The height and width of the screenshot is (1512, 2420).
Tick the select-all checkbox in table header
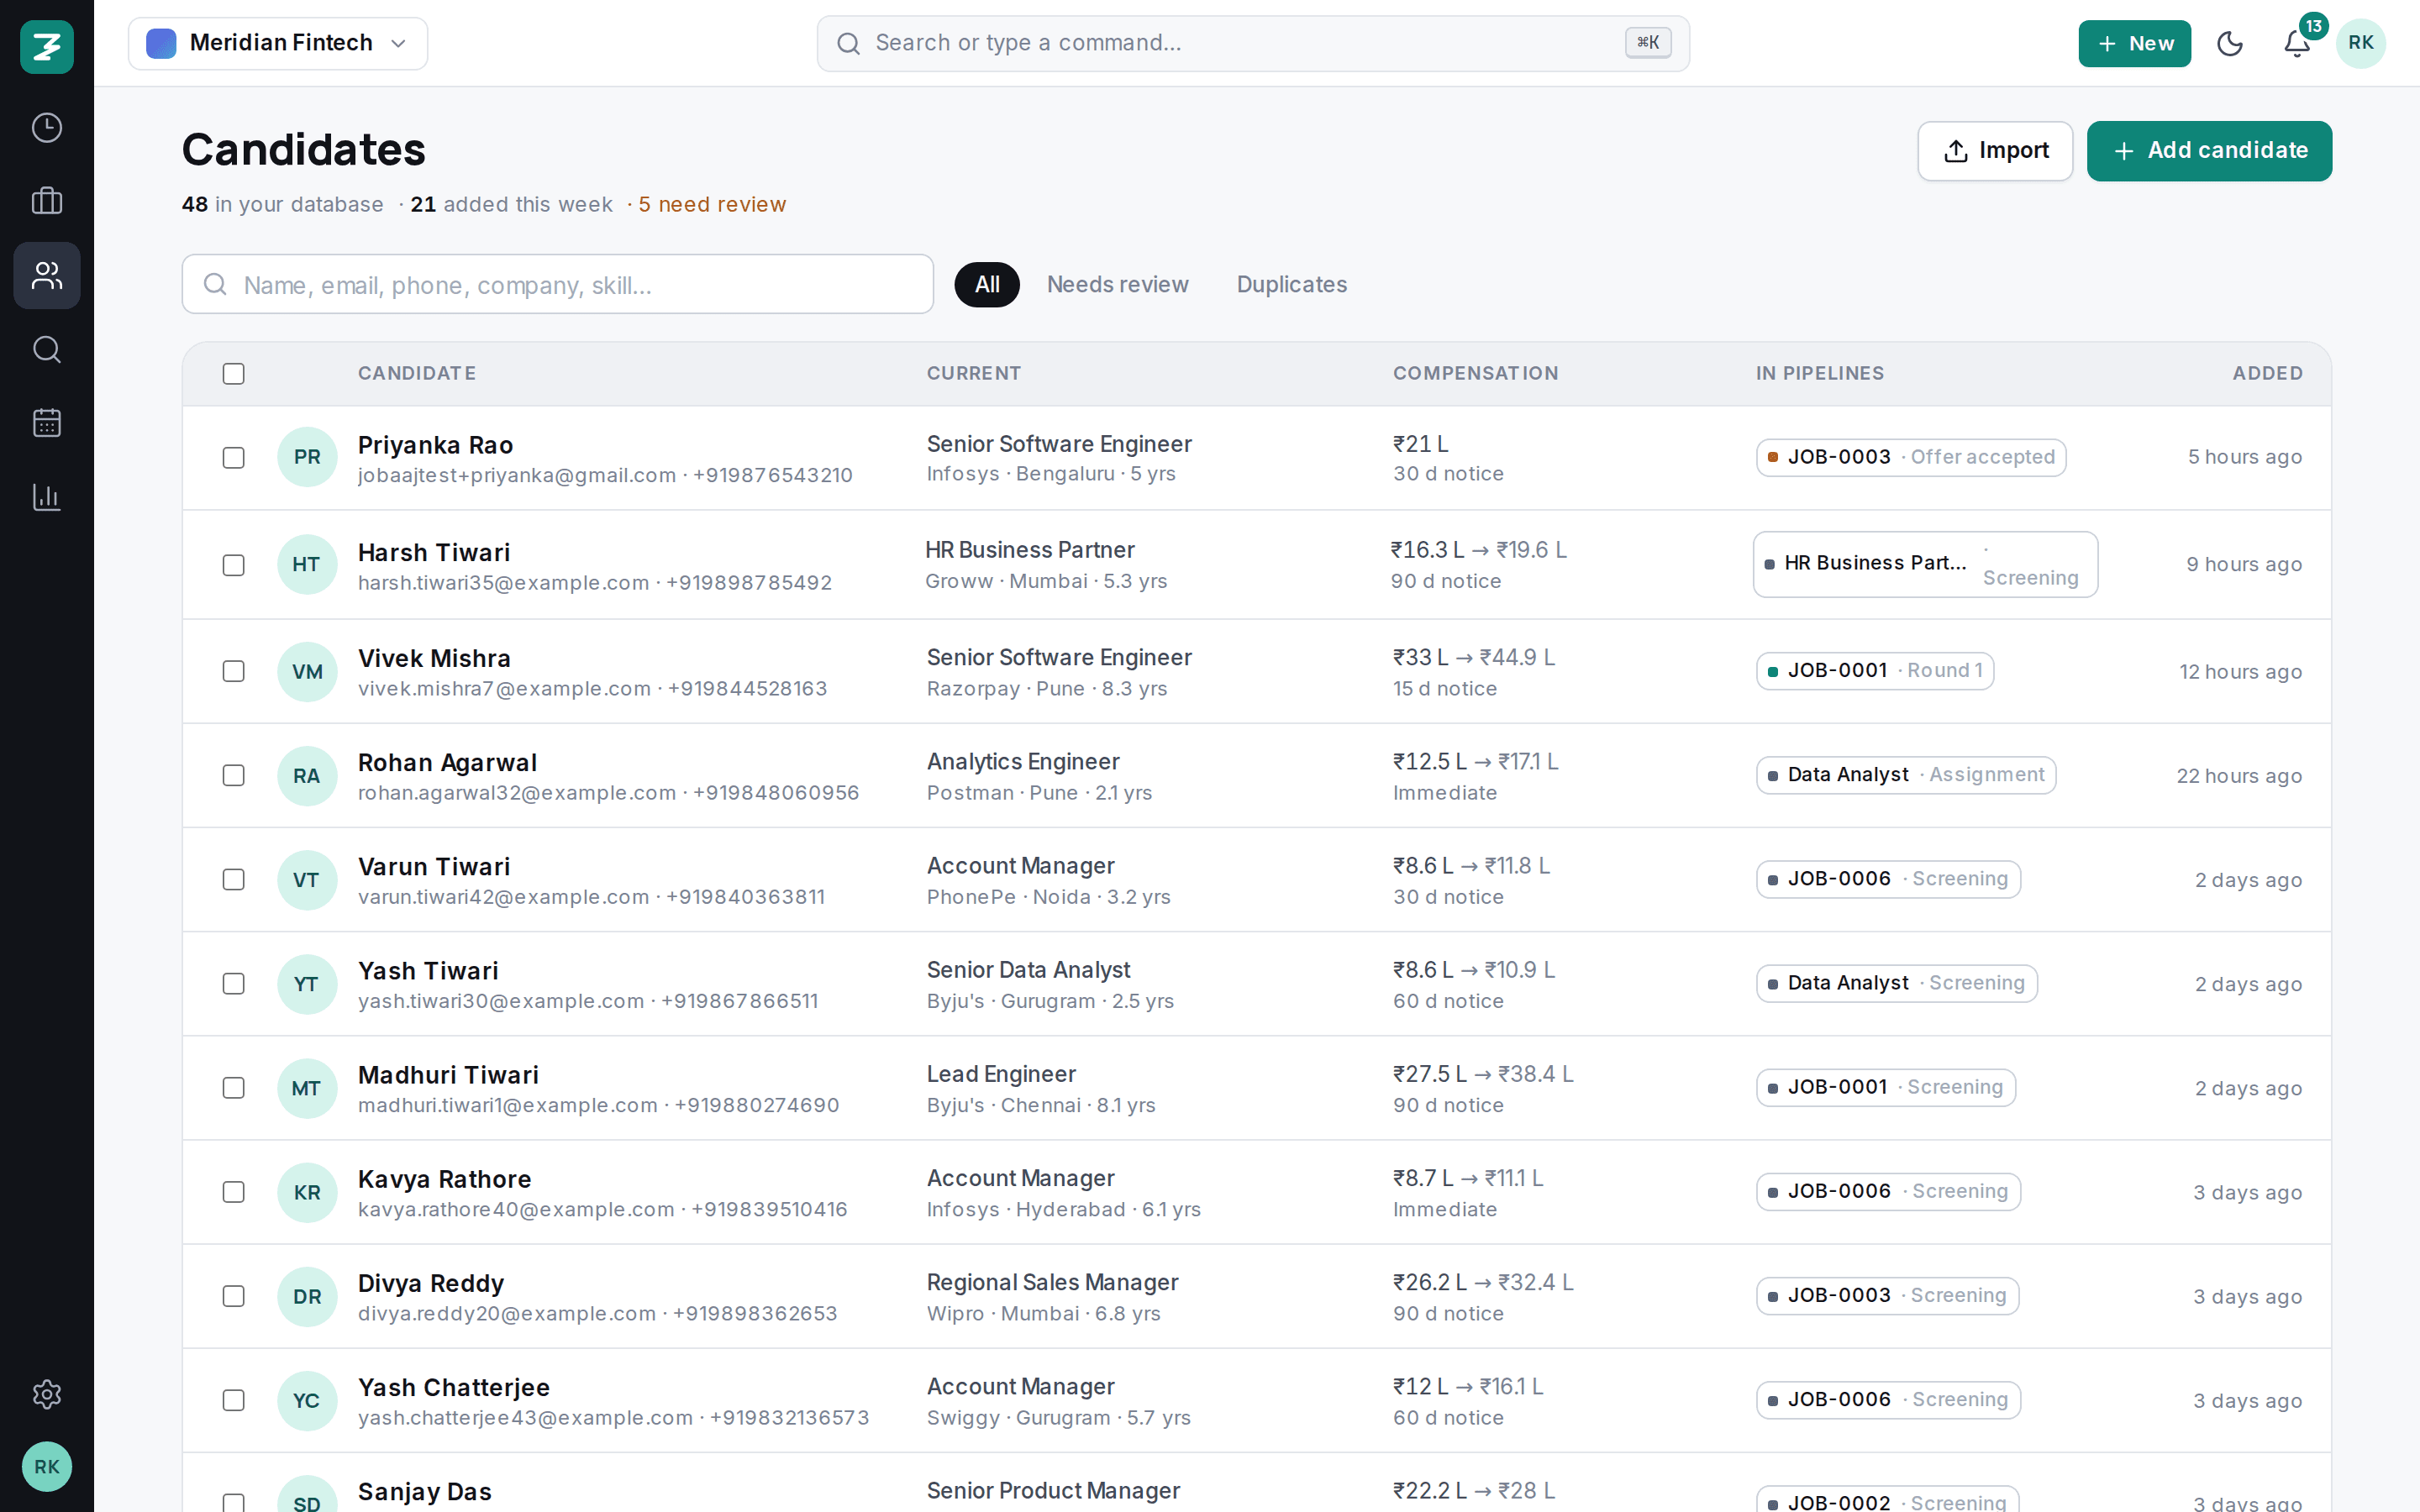pyautogui.click(x=234, y=374)
